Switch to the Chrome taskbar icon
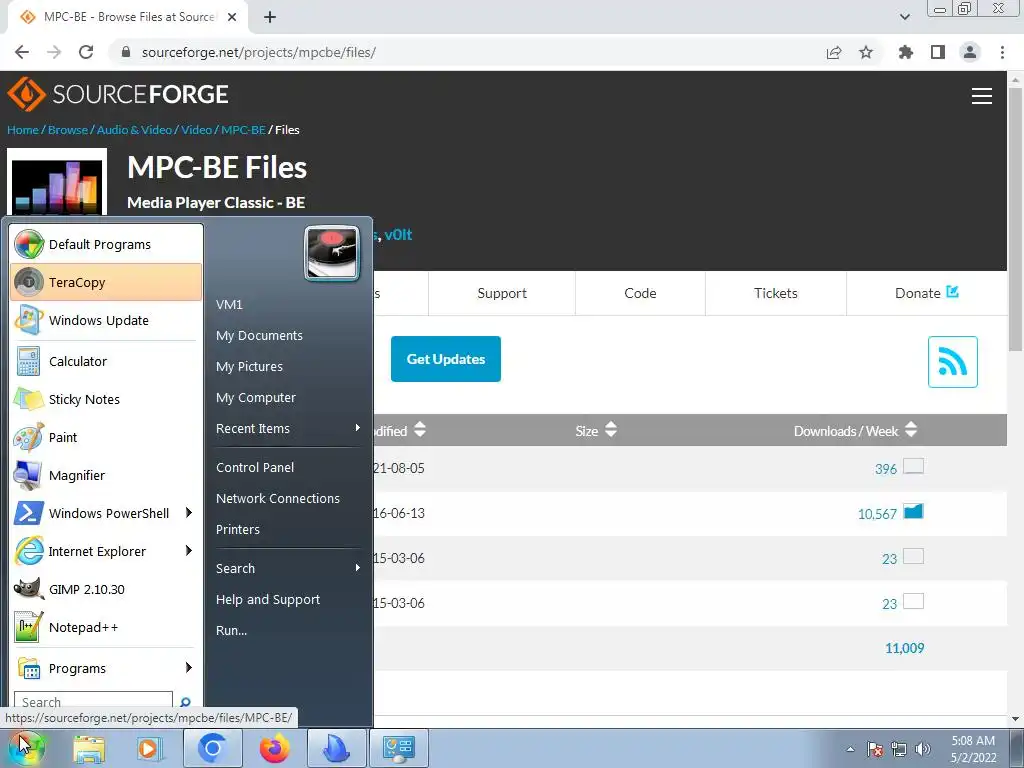The height and width of the screenshot is (768, 1024). coord(212,748)
